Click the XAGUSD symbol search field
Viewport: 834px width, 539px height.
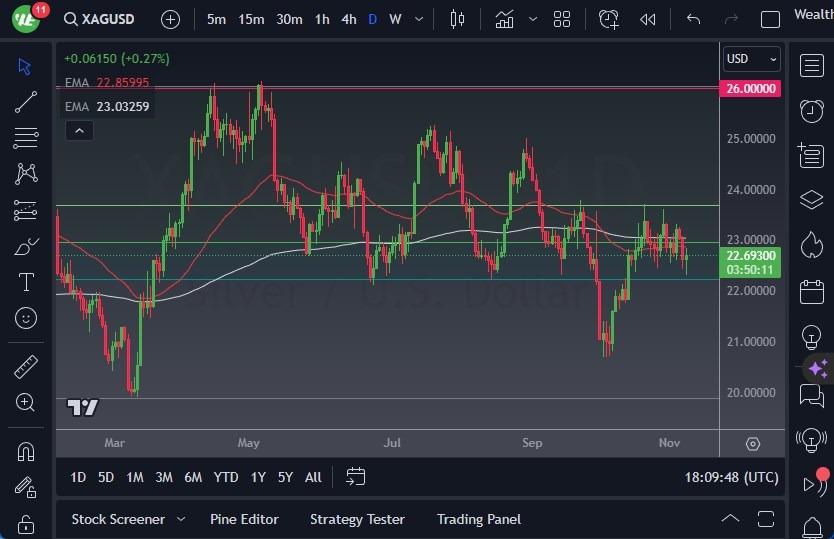tap(107, 19)
